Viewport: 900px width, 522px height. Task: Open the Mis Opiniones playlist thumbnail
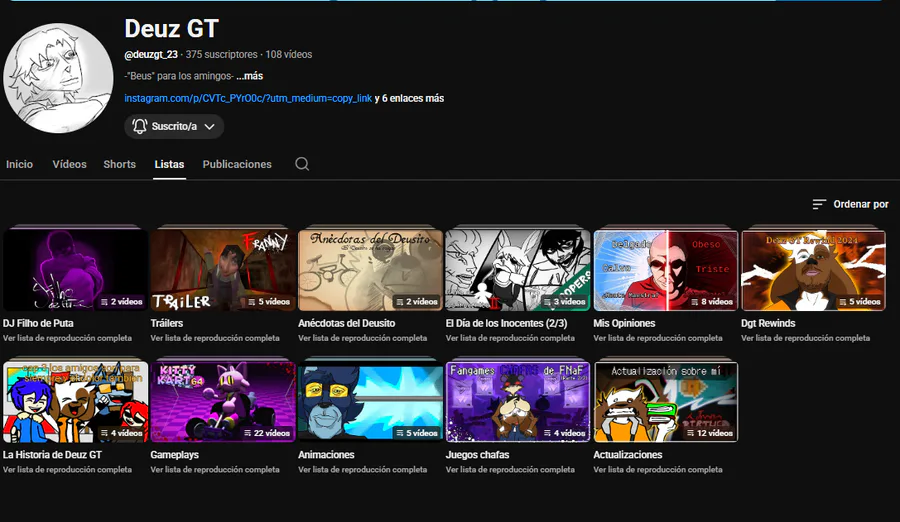(x=666, y=270)
